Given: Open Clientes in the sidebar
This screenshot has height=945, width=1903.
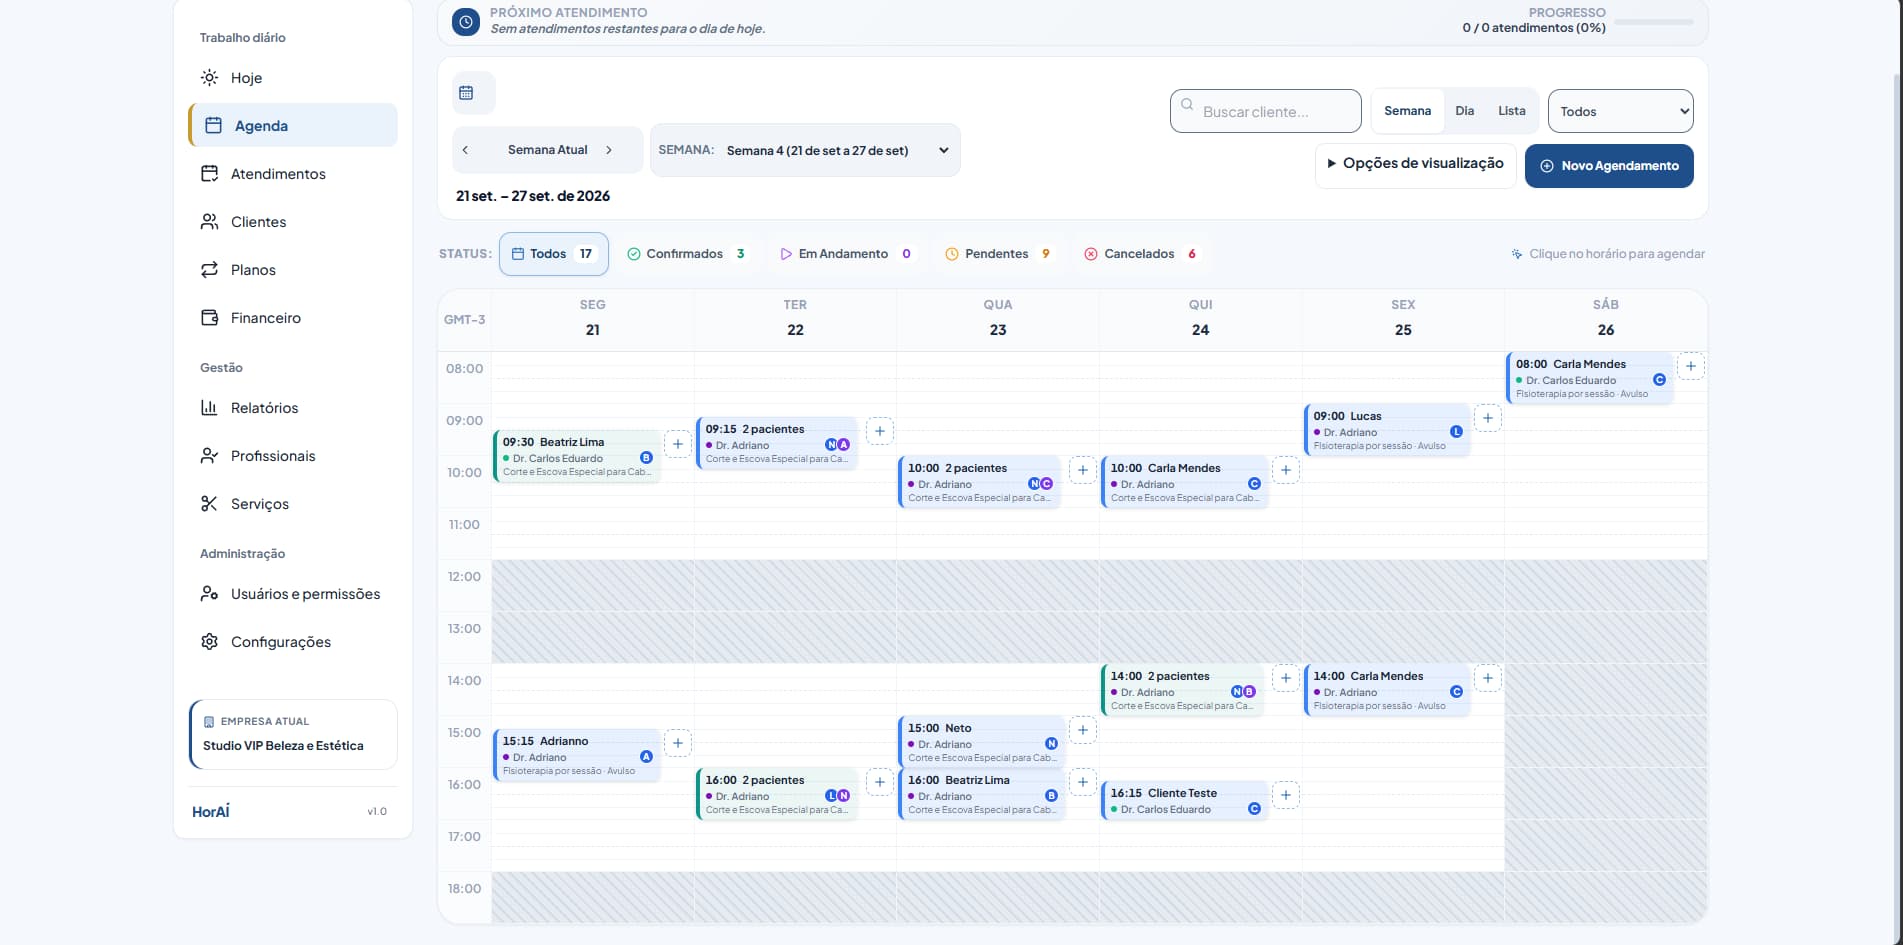Looking at the screenshot, I should point(292,222).
